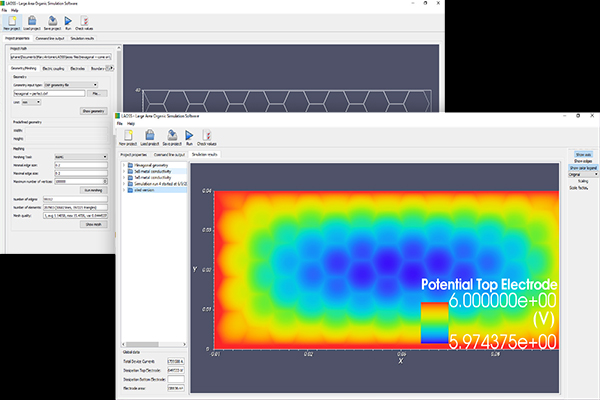
Task: Switch to Command line output tab in front window
Action: pos(169,155)
